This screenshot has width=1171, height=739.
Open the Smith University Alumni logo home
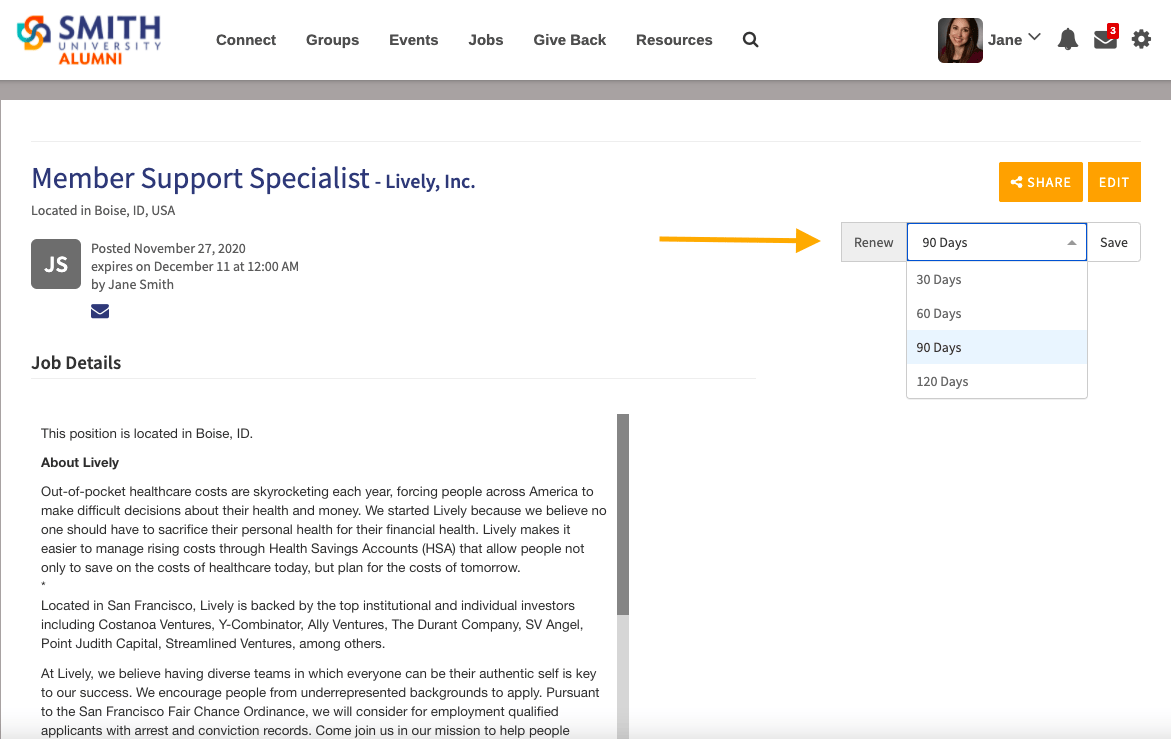tap(89, 40)
